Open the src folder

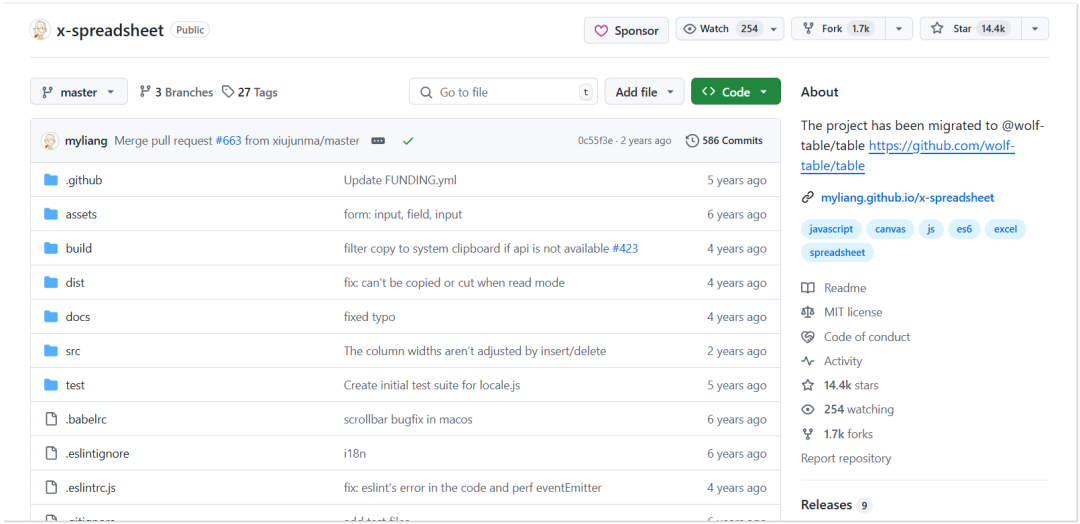[x=73, y=351]
